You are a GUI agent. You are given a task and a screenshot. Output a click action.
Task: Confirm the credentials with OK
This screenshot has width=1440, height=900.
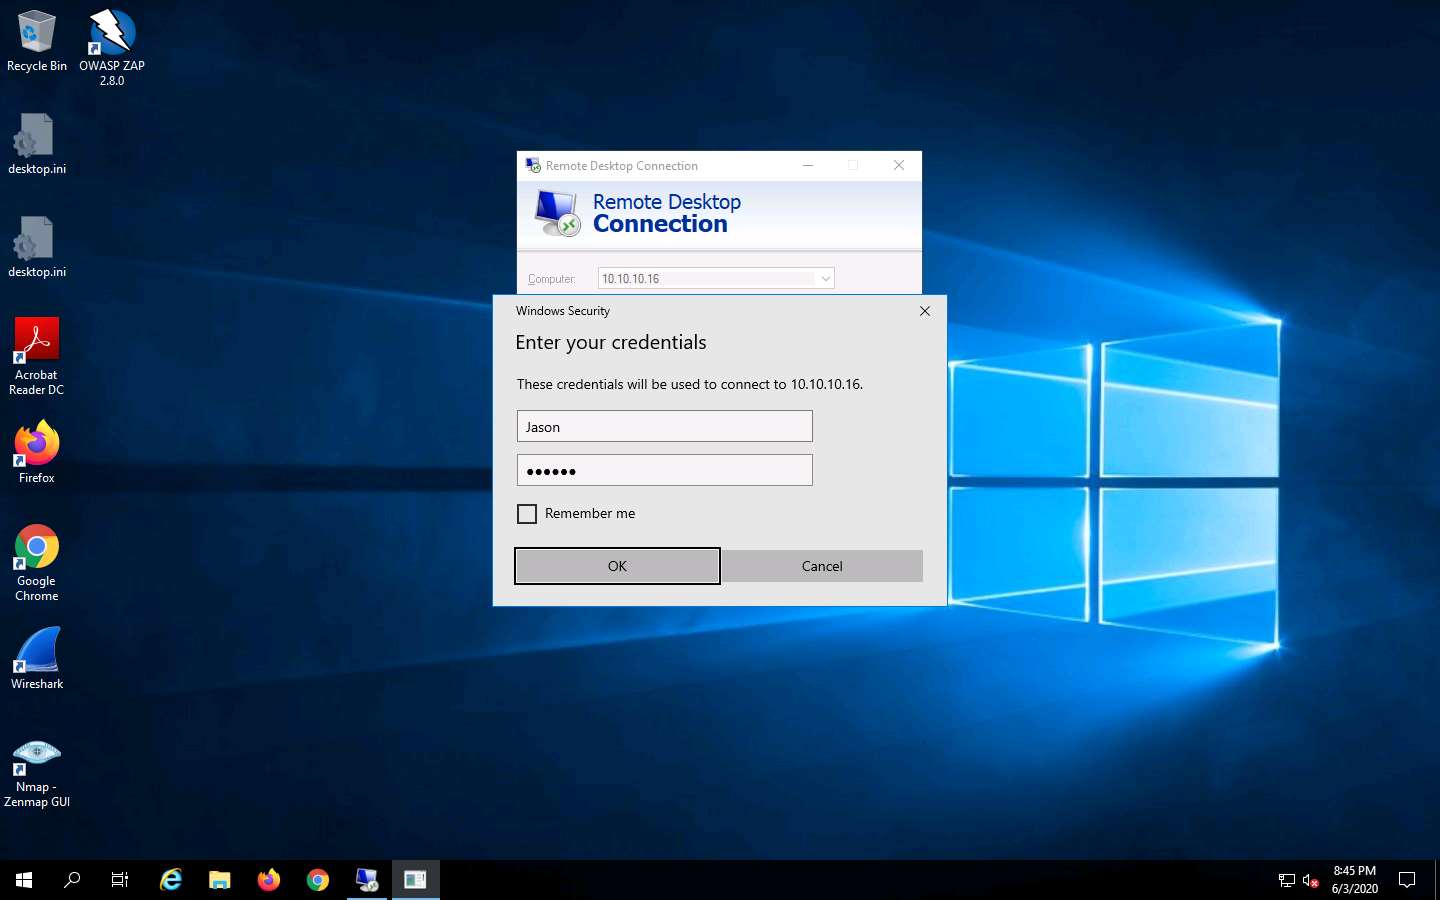617,566
